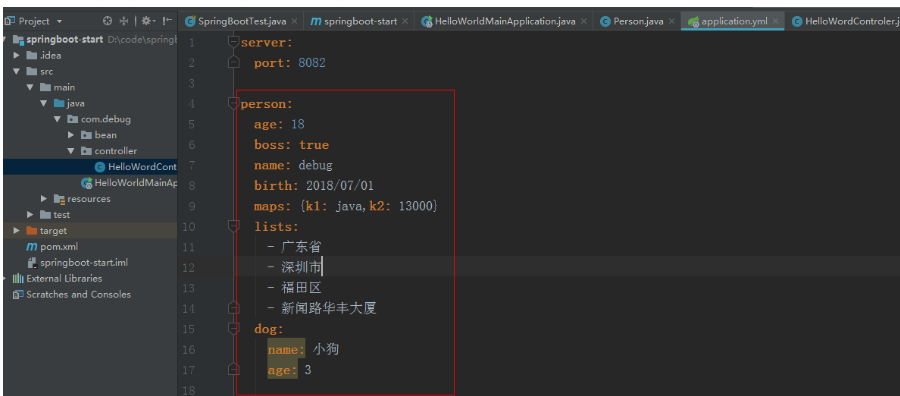900x396 pixels.
Task: Click the HelloWordController class icon in tree
Action: click(100, 167)
